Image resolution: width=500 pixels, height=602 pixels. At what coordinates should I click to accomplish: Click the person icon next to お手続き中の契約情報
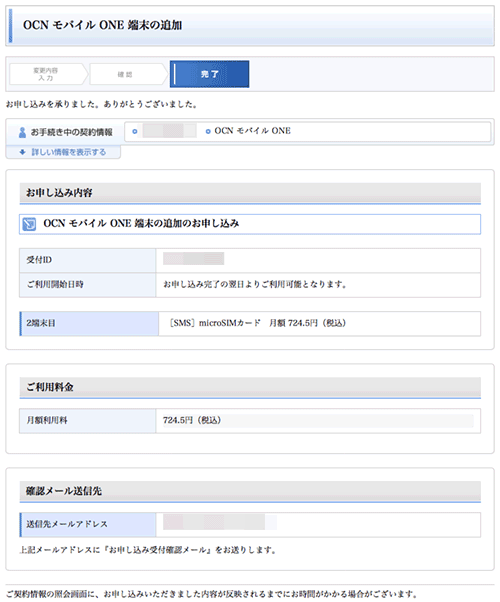point(22,132)
